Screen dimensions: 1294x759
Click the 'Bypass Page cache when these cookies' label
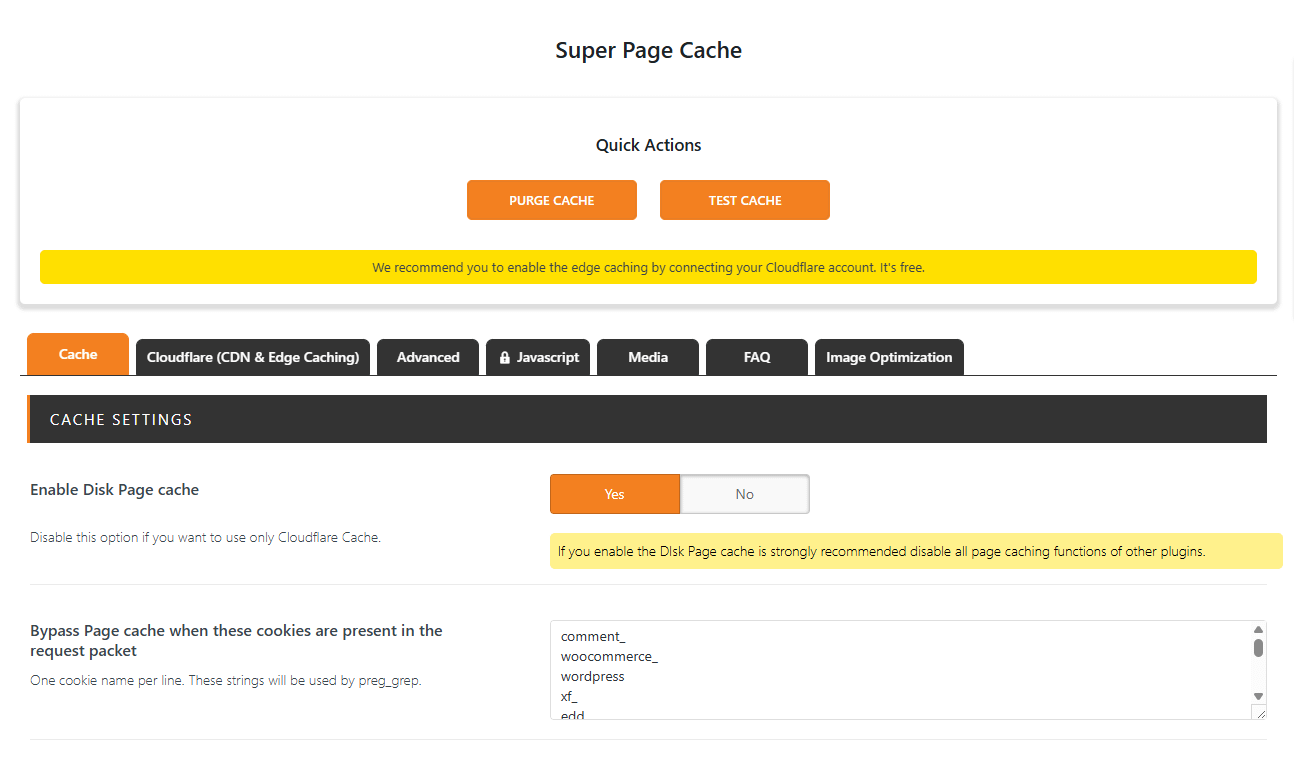coord(236,640)
